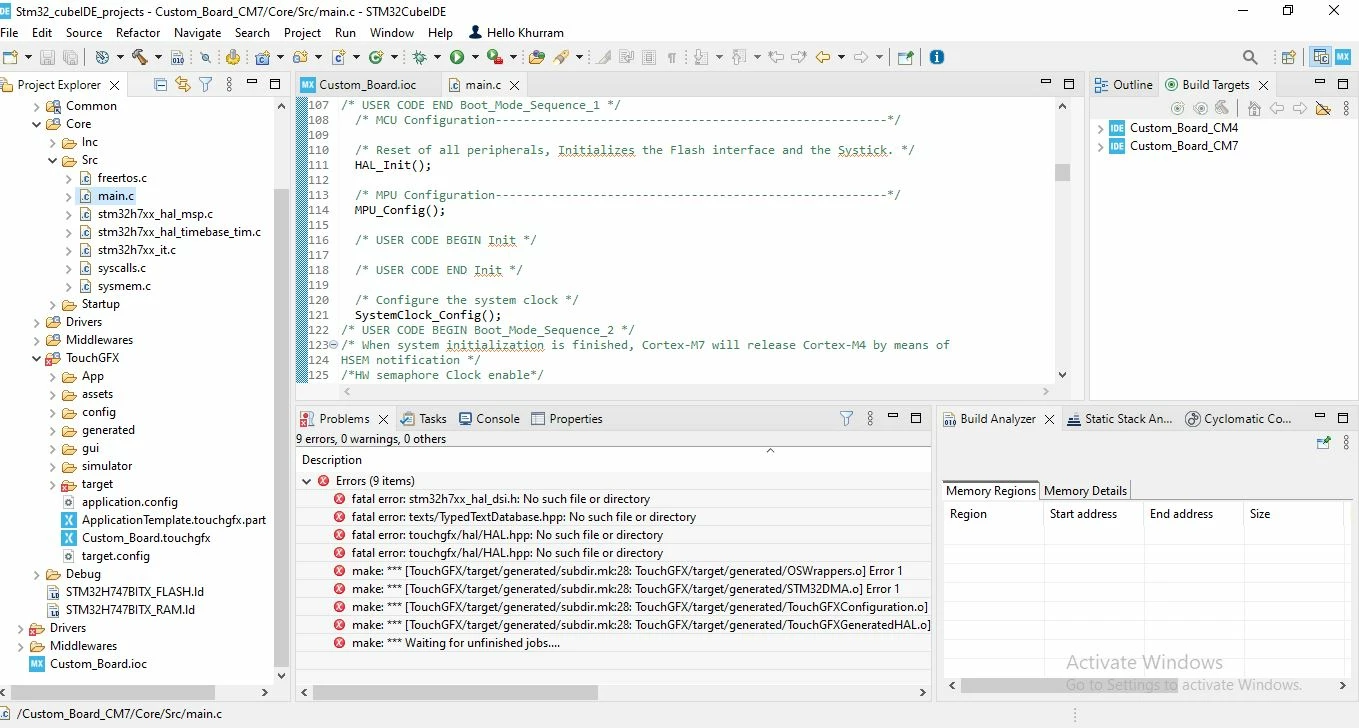Screen dimensions: 1359x728
Task: Click the Hide Empty Folders icon in Build Targets
Action: click(x=1323, y=108)
